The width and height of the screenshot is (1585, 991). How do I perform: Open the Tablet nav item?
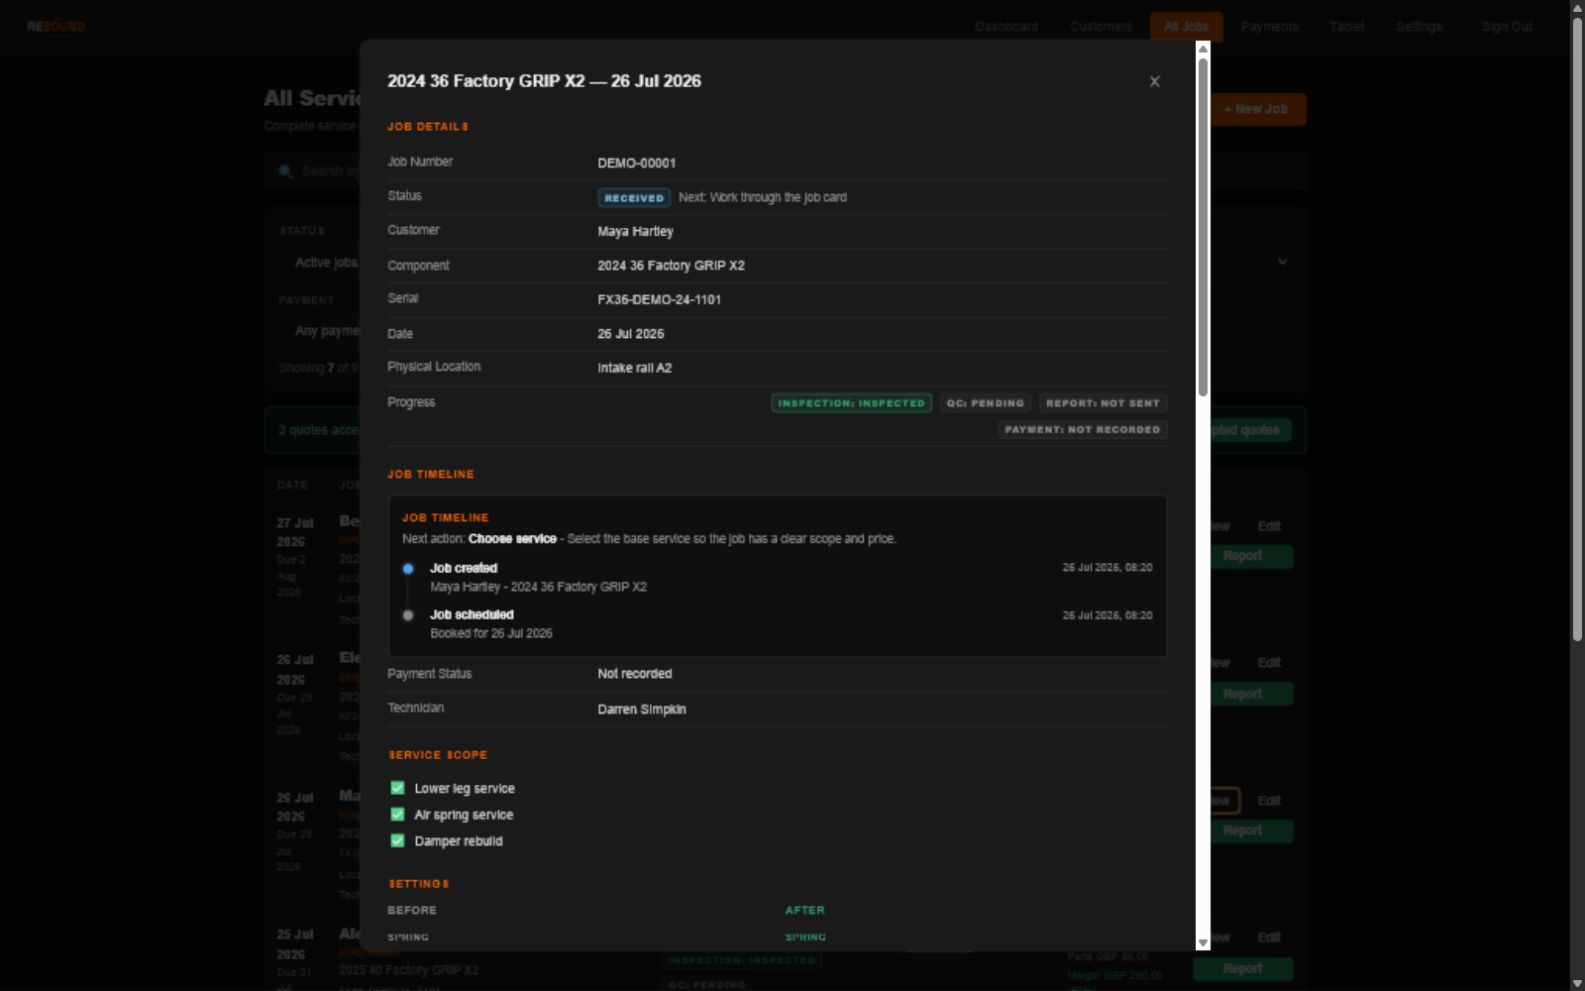1347,27
